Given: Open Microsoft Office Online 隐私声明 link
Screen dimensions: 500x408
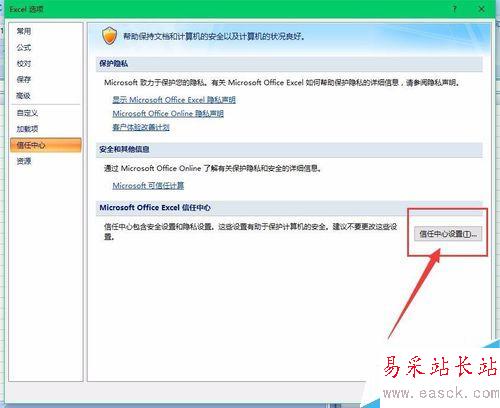Looking at the screenshot, I should tap(168, 114).
